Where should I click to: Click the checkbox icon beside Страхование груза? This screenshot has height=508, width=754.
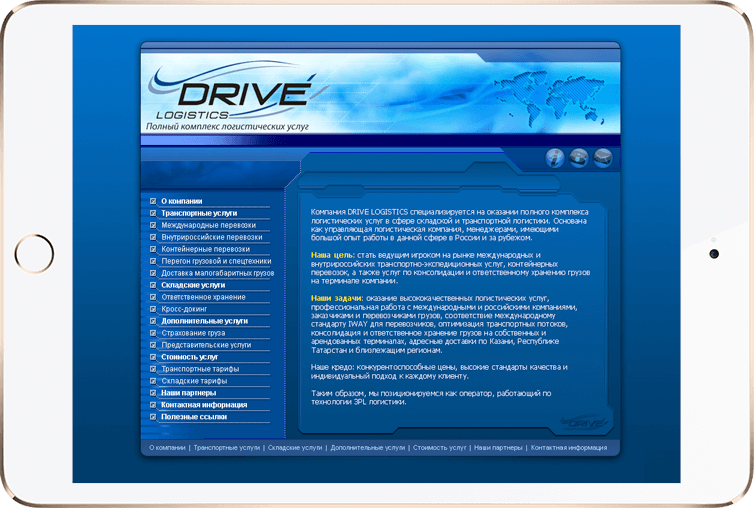(x=153, y=333)
